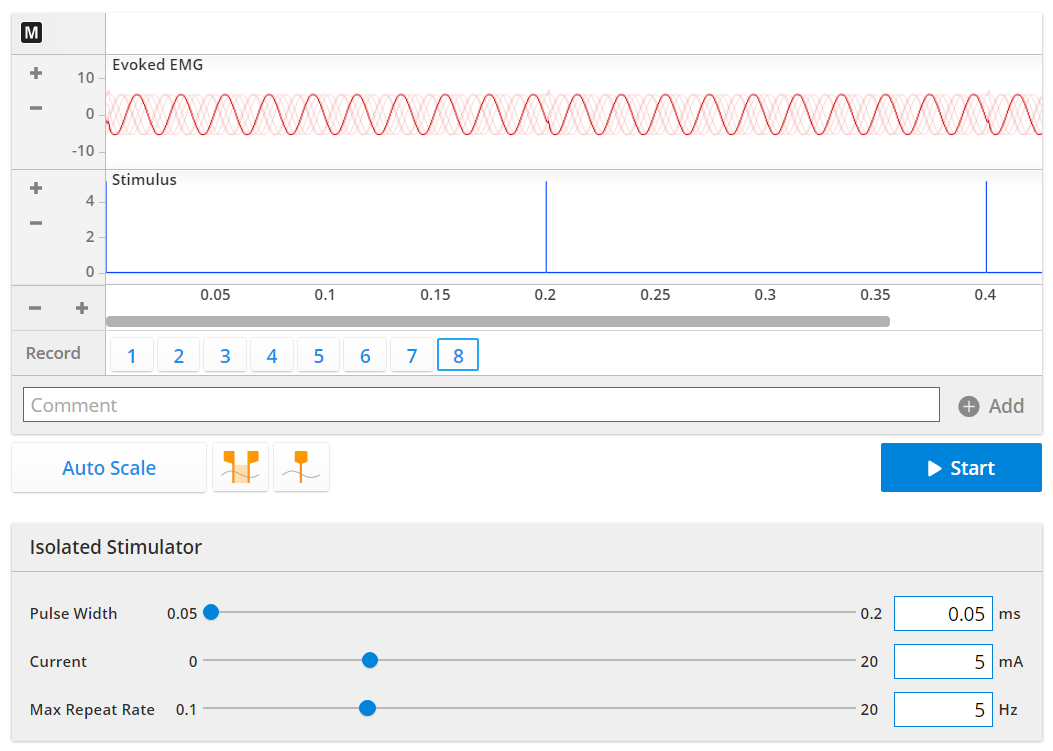This screenshot has width=1053, height=751.
Task: Click the Auto Scale button
Action: click(x=108, y=467)
